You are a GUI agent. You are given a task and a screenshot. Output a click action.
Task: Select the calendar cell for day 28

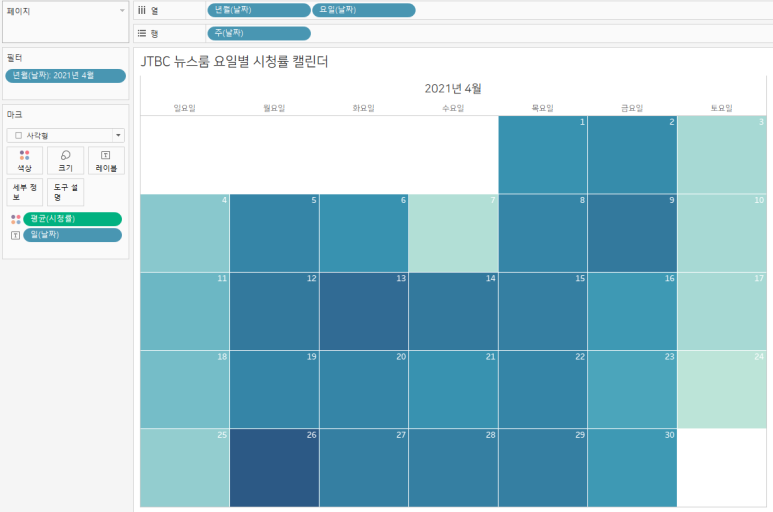453,468
